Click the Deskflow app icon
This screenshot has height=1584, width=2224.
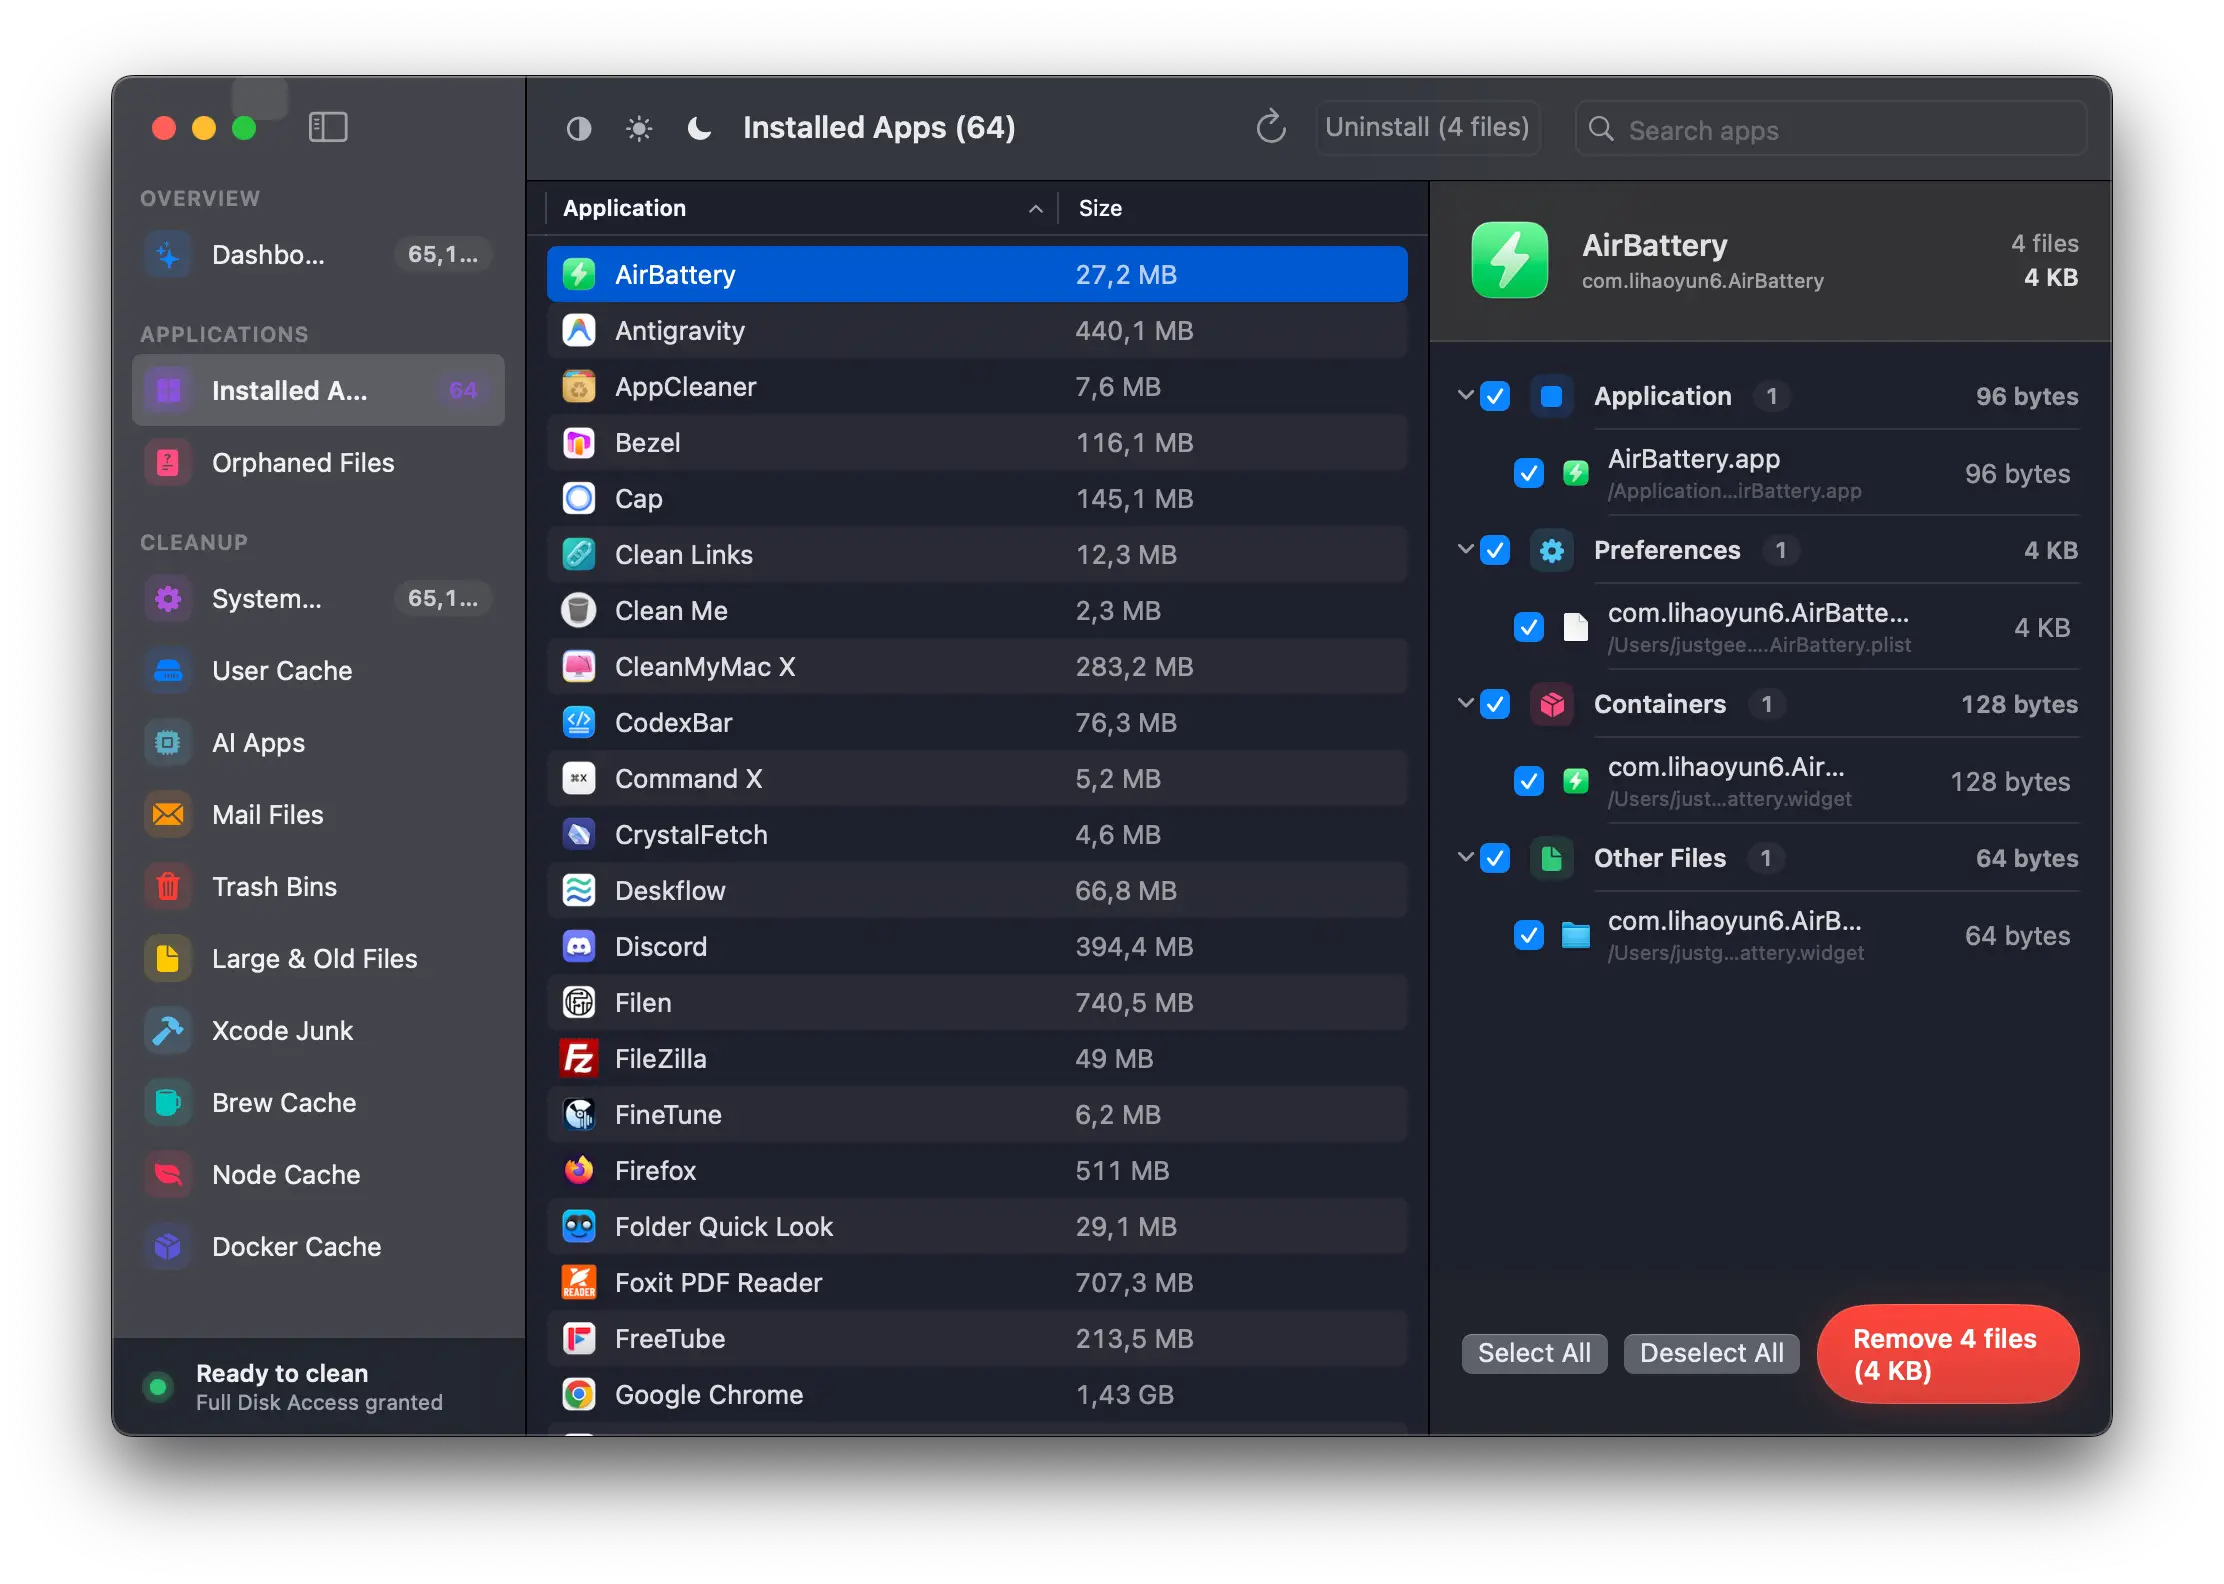point(579,890)
